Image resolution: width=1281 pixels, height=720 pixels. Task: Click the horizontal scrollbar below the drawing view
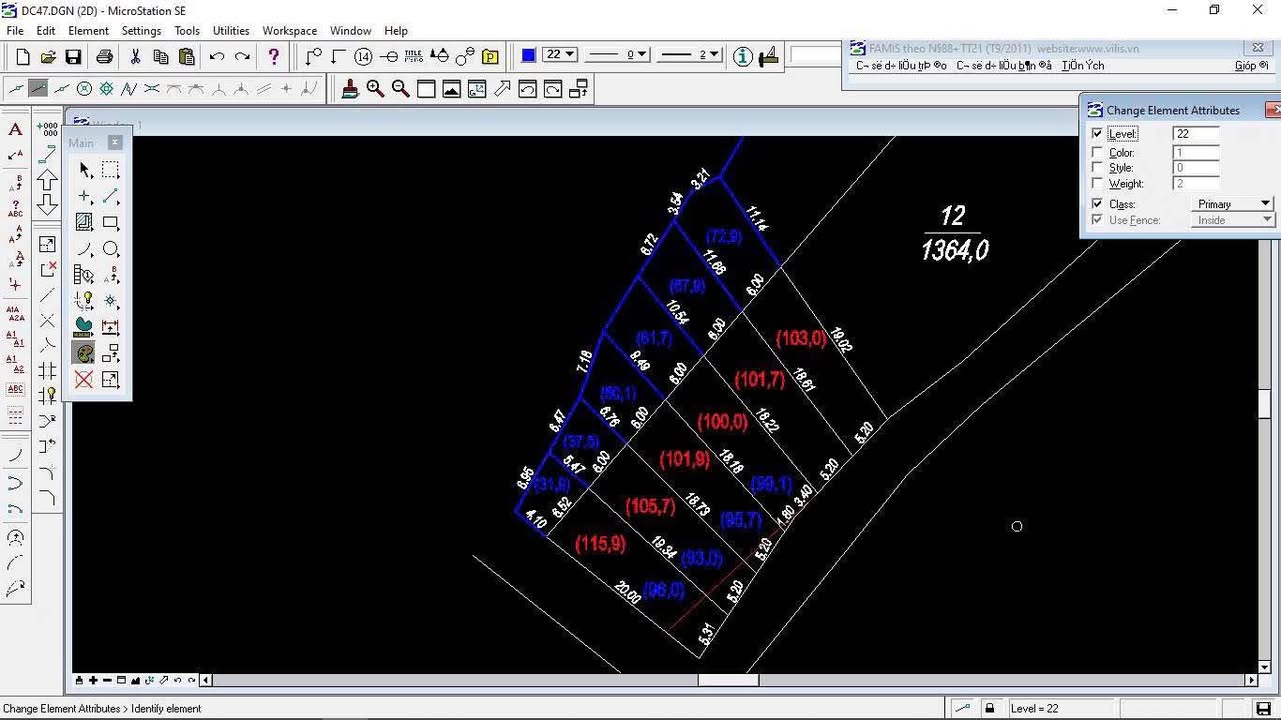tap(730, 680)
